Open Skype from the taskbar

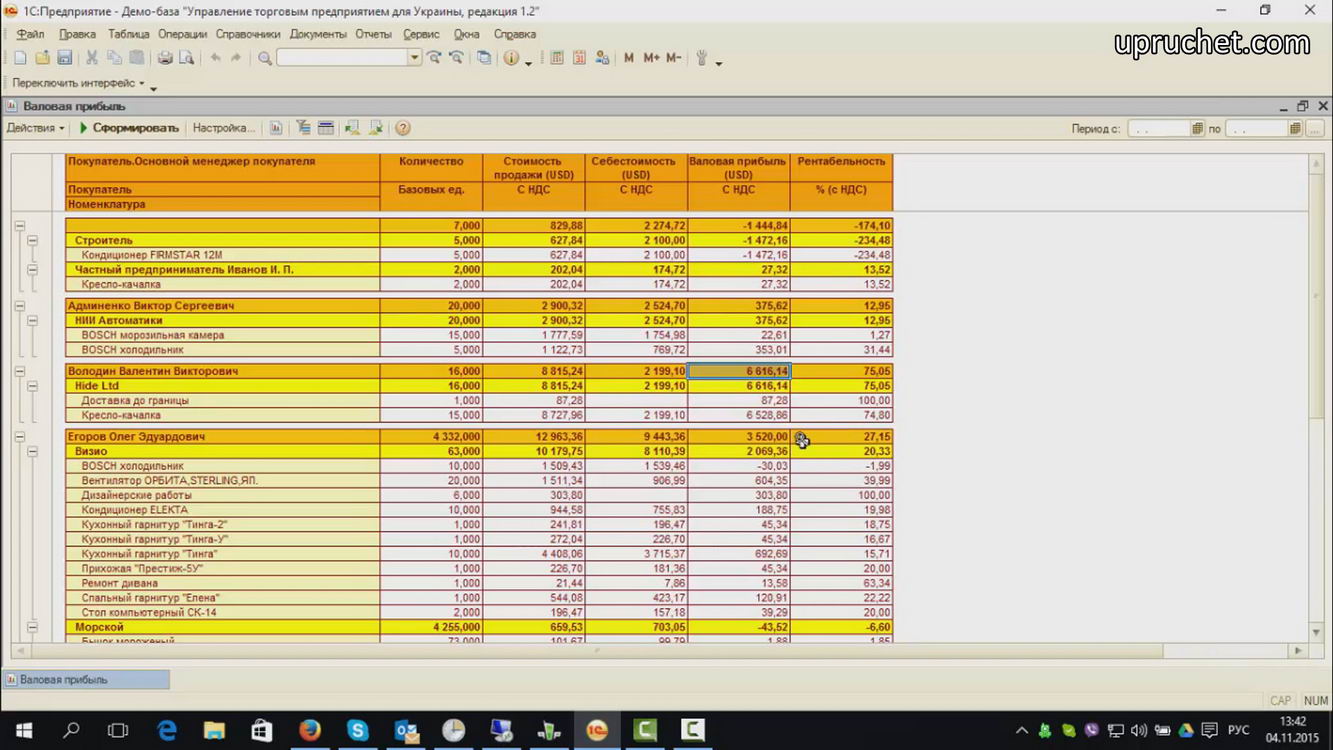[x=357, y=731]
